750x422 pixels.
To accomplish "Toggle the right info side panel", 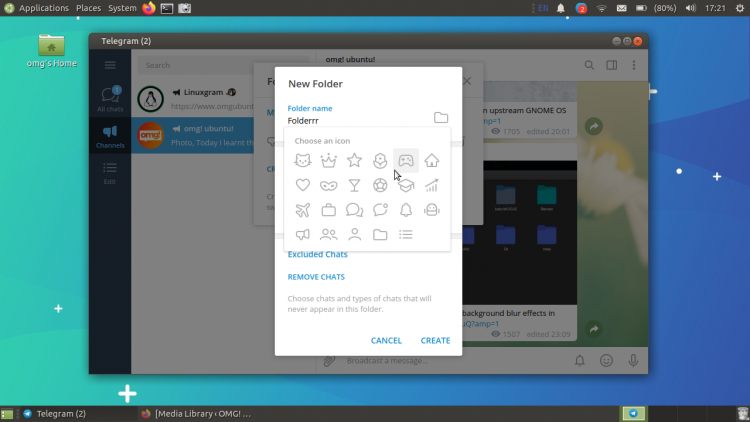I will (x=612, y=65).
